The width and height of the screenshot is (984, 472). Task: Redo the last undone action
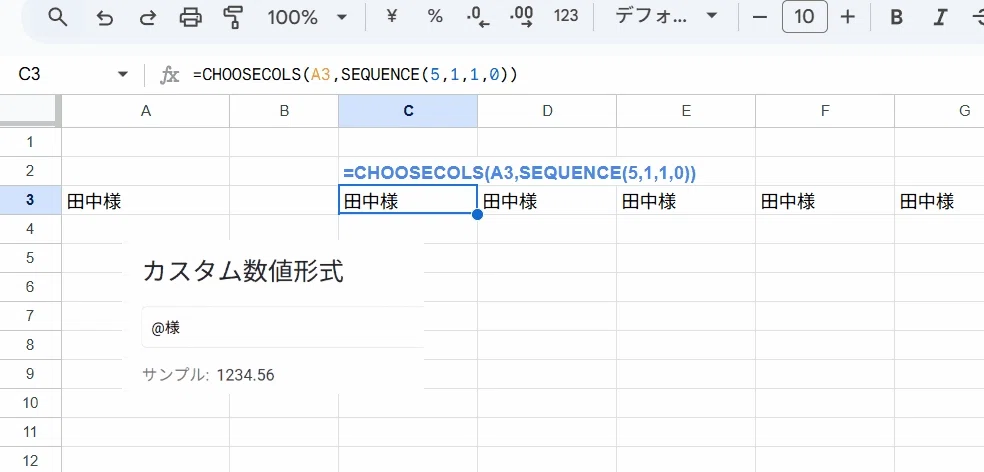tap(147, 17)
